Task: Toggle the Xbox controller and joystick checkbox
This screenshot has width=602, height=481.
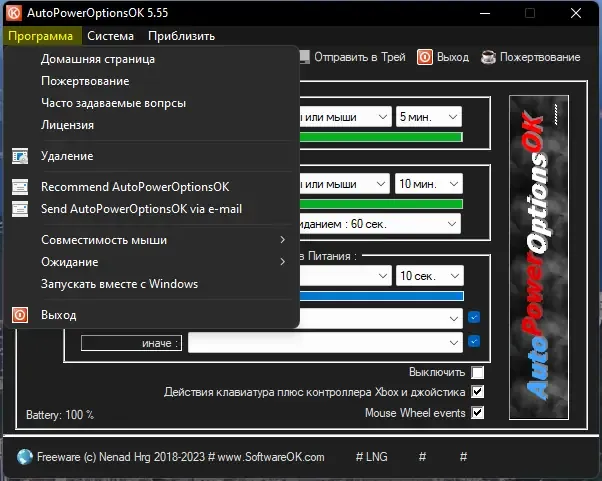Action: [x=478, y=392]
